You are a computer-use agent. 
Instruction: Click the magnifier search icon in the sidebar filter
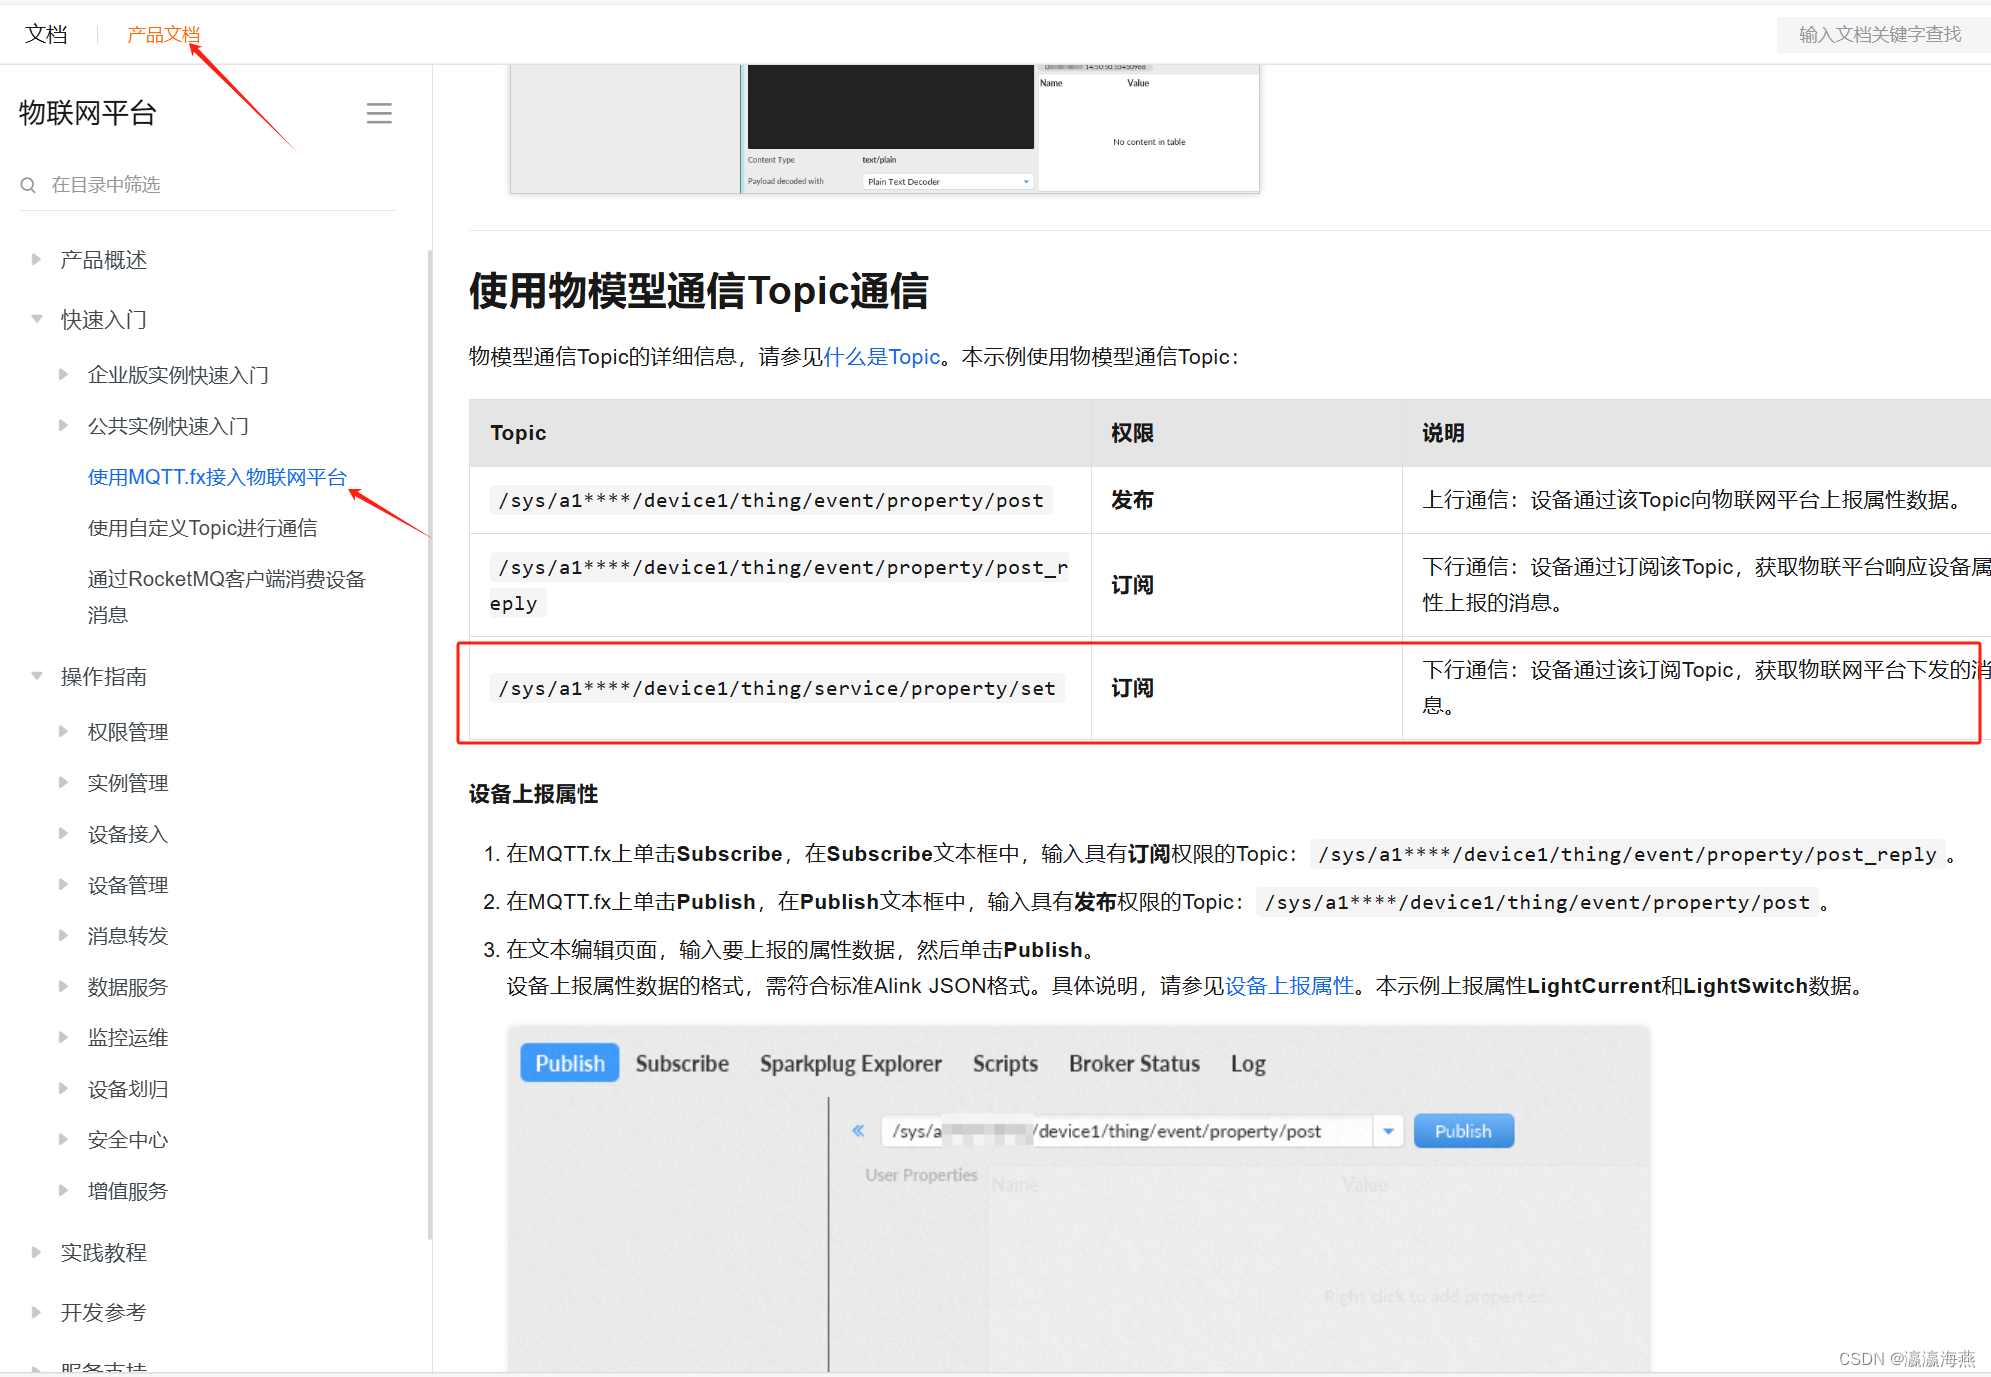(x=27, y=184)
